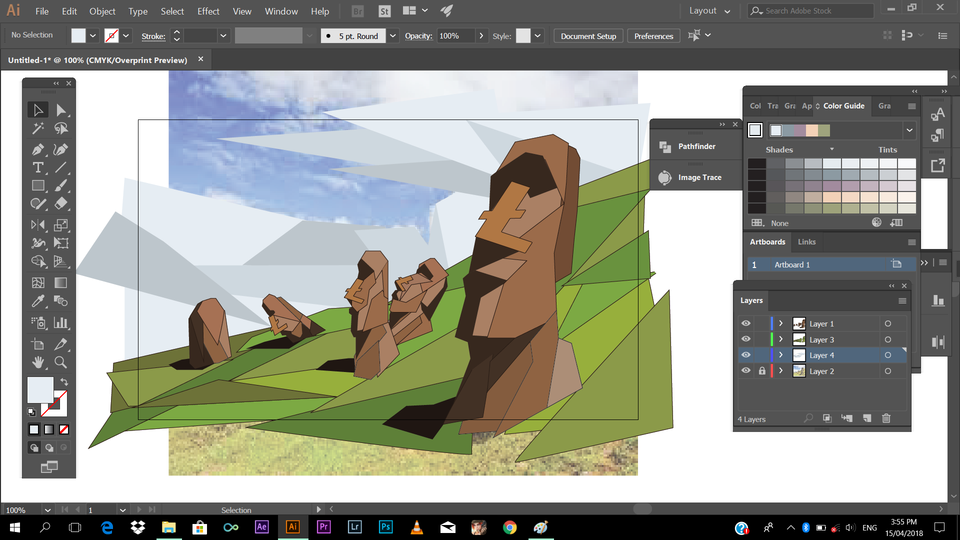Viewport: 960px width, 540px height.
Task: Hide Layer 1 visibility eye
Action: [x=746, y=324]
